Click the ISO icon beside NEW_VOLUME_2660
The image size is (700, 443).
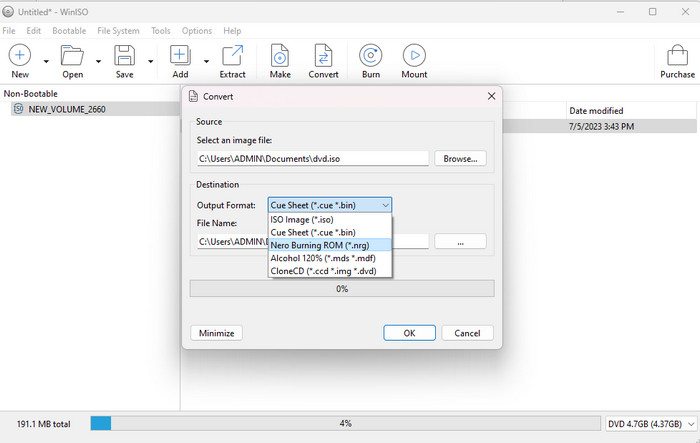point(18,109)
